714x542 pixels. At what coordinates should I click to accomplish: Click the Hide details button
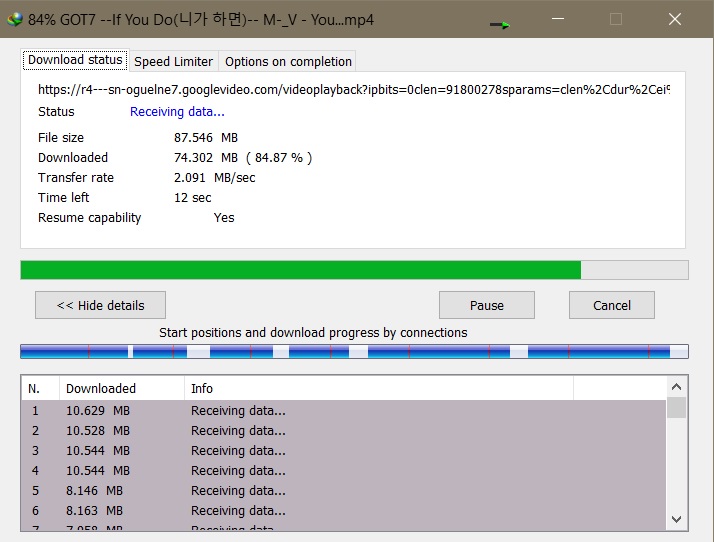100,305
